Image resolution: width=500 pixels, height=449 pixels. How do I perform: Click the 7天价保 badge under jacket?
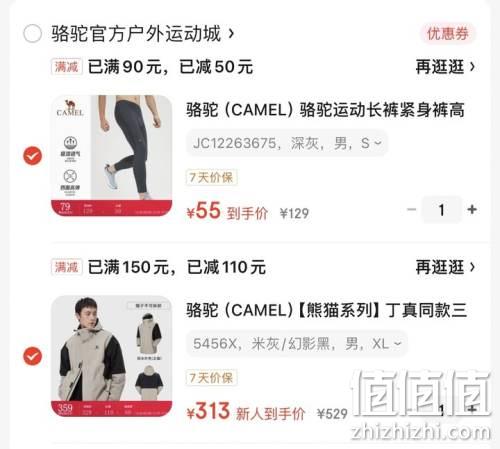(x=211, y=377)
